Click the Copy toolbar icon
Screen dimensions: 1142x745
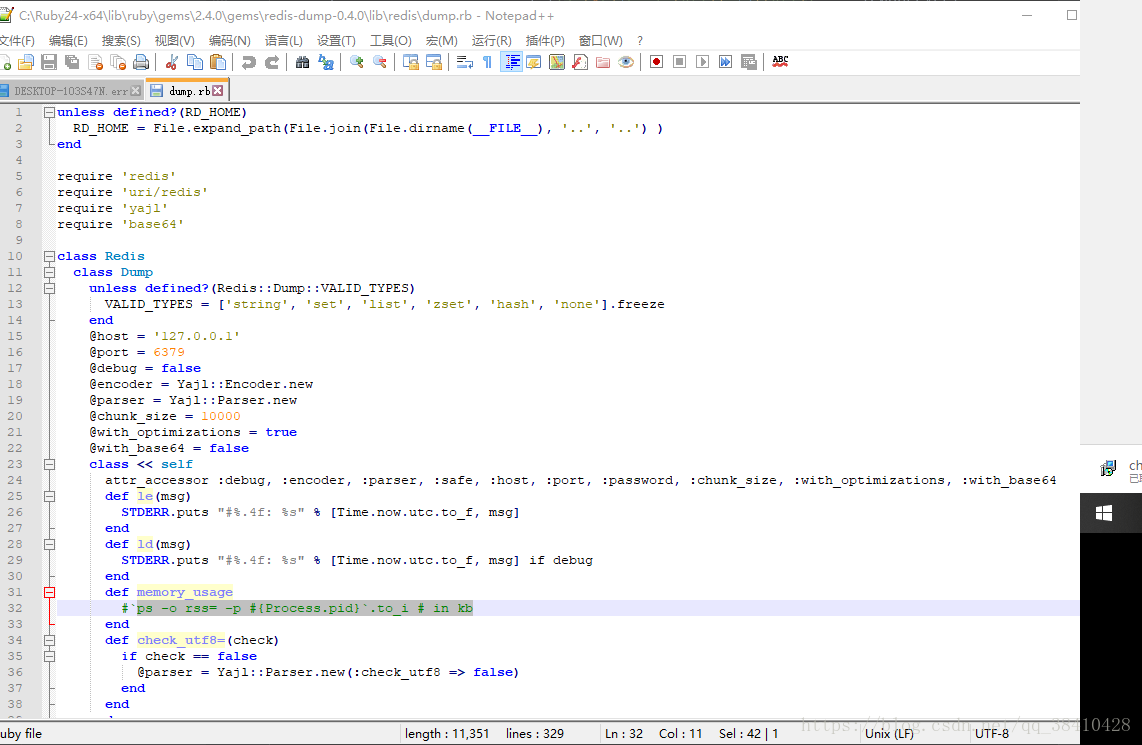pyautogui.click(x=195, y=63)
